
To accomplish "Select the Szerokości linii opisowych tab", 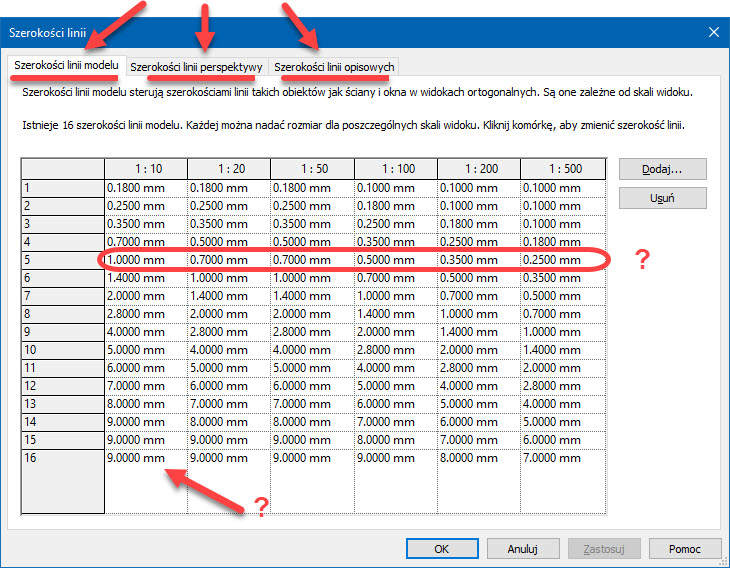I will pyautogui.click(x=334, y=67).
